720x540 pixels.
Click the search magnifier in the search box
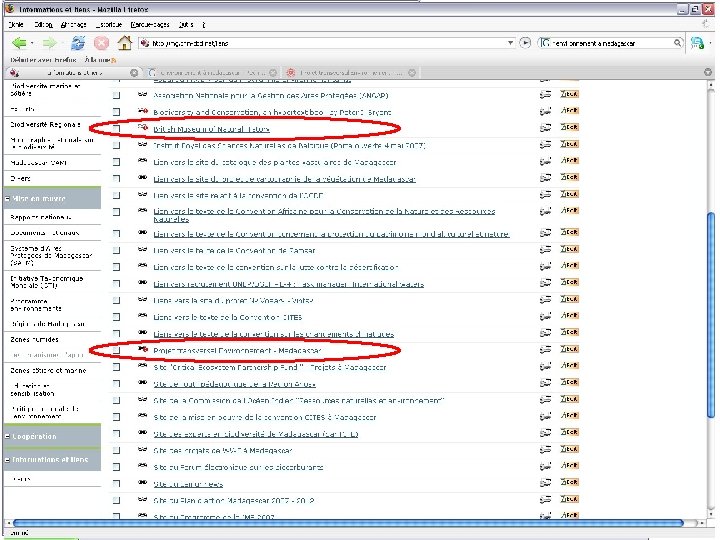(x=677, y=43)
